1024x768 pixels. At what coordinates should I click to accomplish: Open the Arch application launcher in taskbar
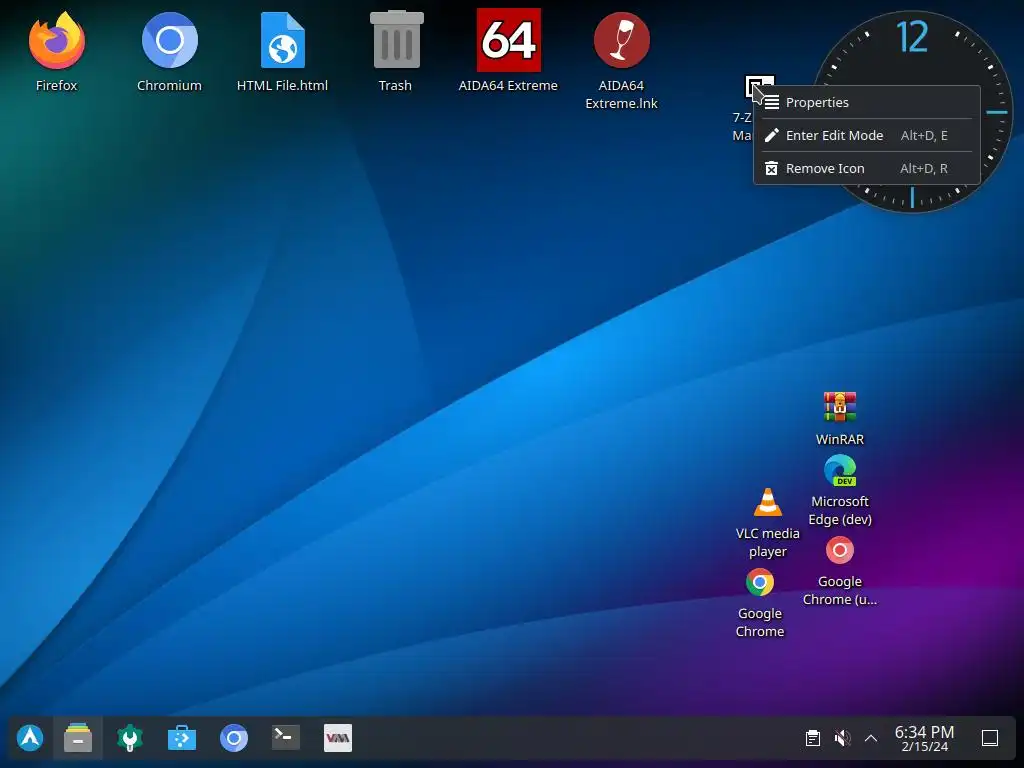coord(30,738)
